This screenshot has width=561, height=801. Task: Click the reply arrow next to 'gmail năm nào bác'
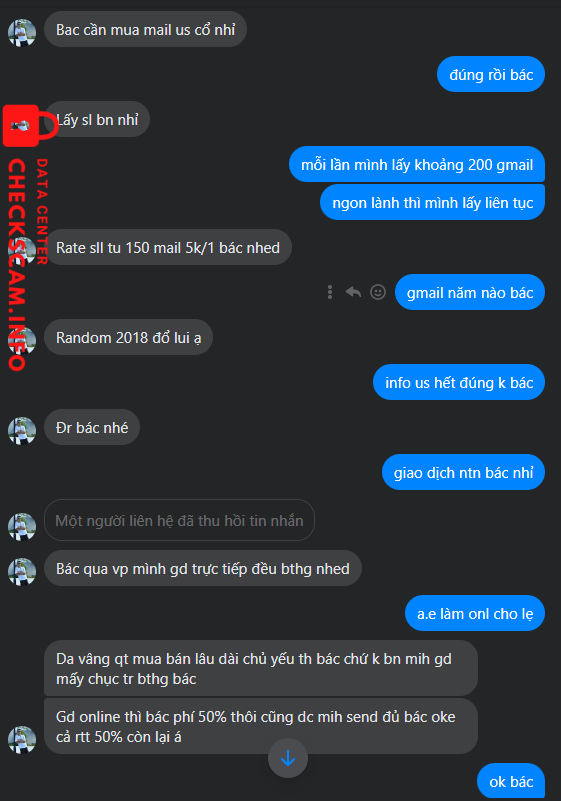pyautogui.click(x=354, y=292)
